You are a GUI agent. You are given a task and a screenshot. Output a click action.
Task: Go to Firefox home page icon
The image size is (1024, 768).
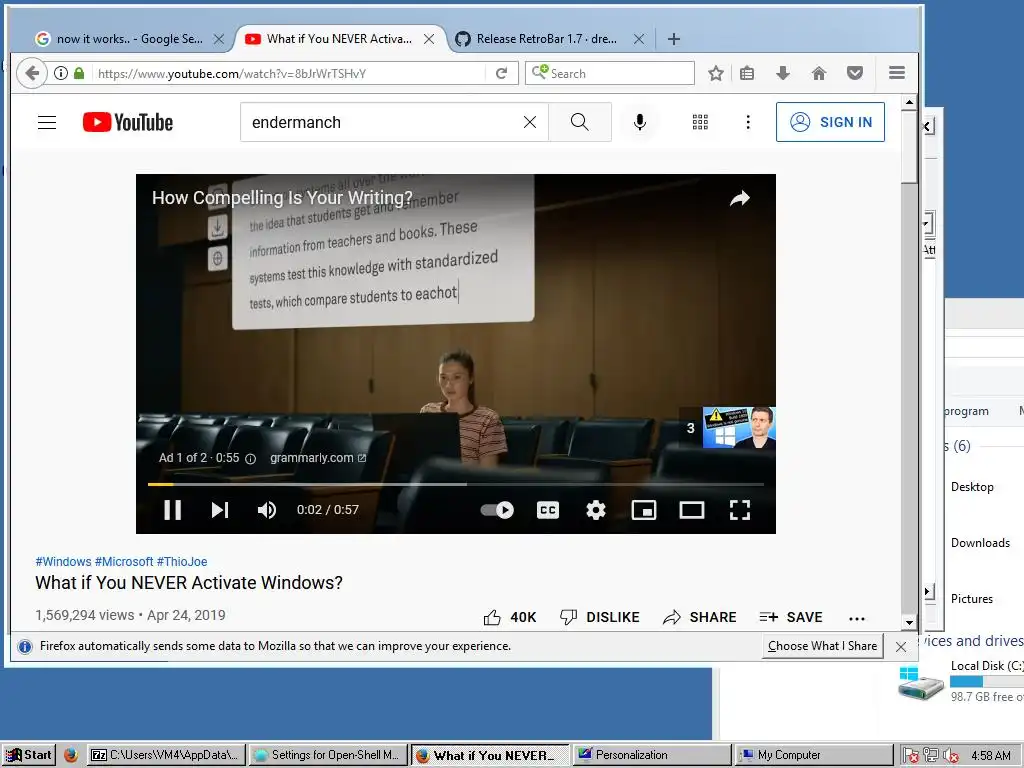coord(819,73)
